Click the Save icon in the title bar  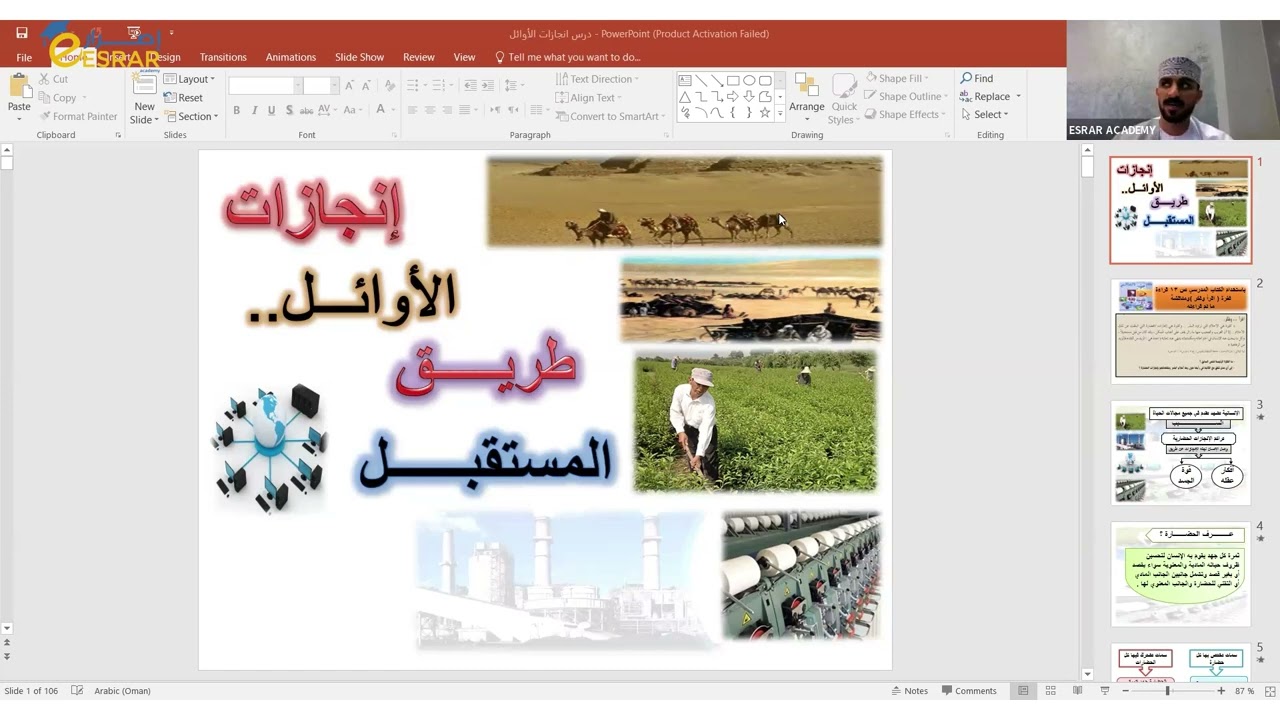(21, 33)
